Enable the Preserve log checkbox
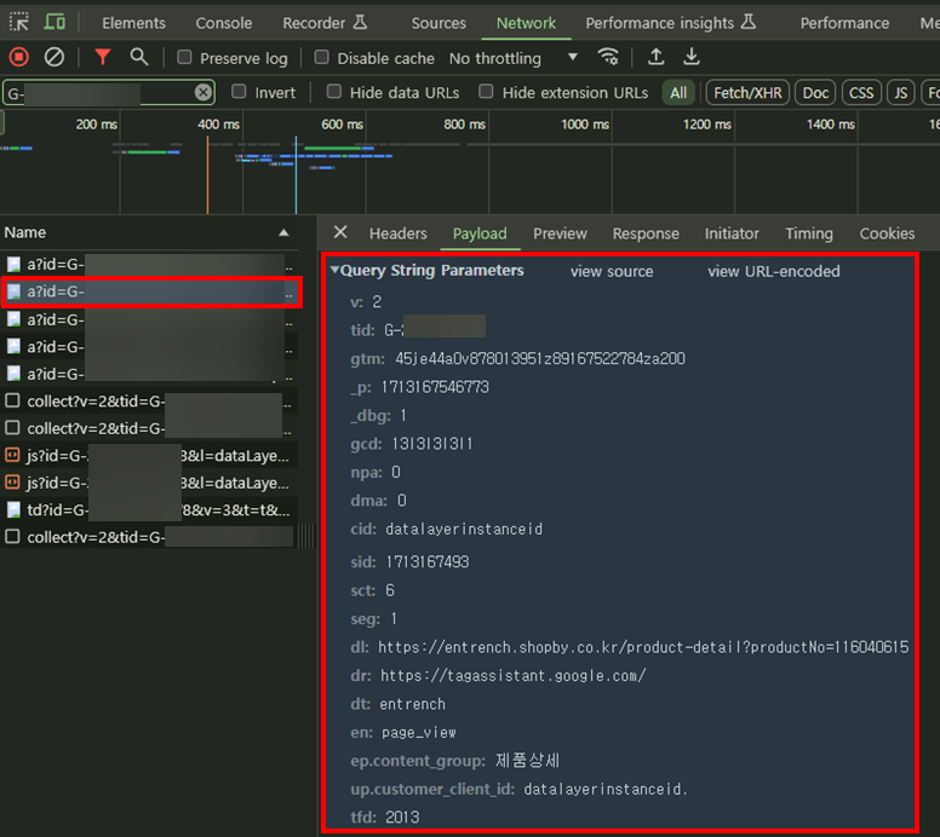 point(184,58)
